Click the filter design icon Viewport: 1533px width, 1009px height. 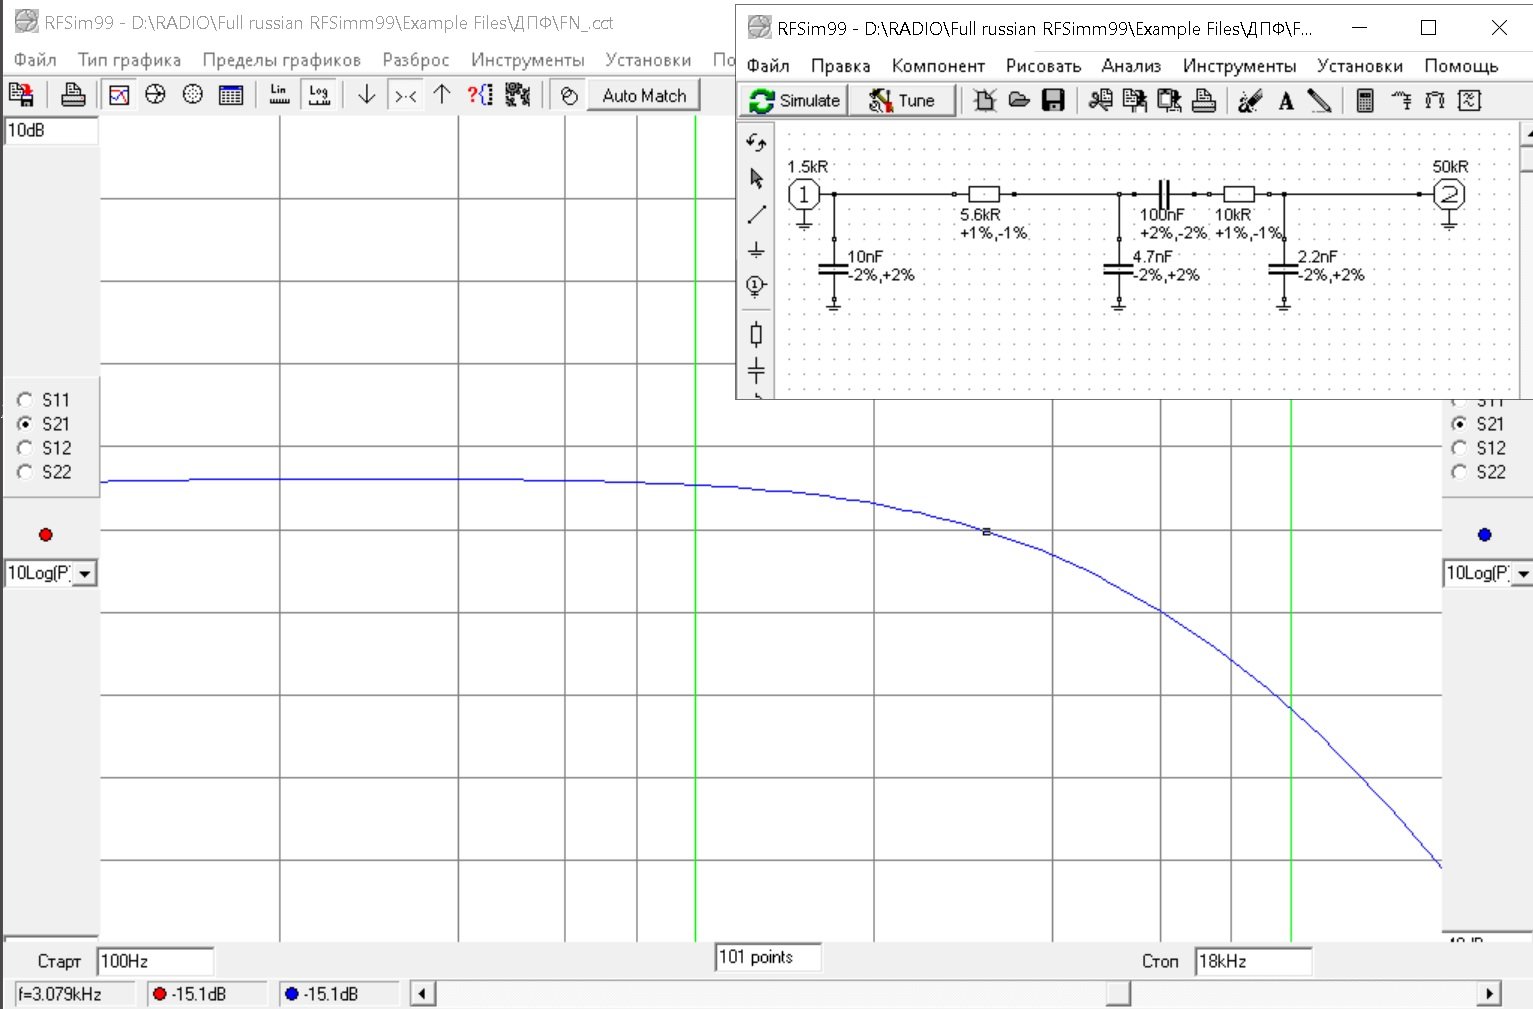1470,101
